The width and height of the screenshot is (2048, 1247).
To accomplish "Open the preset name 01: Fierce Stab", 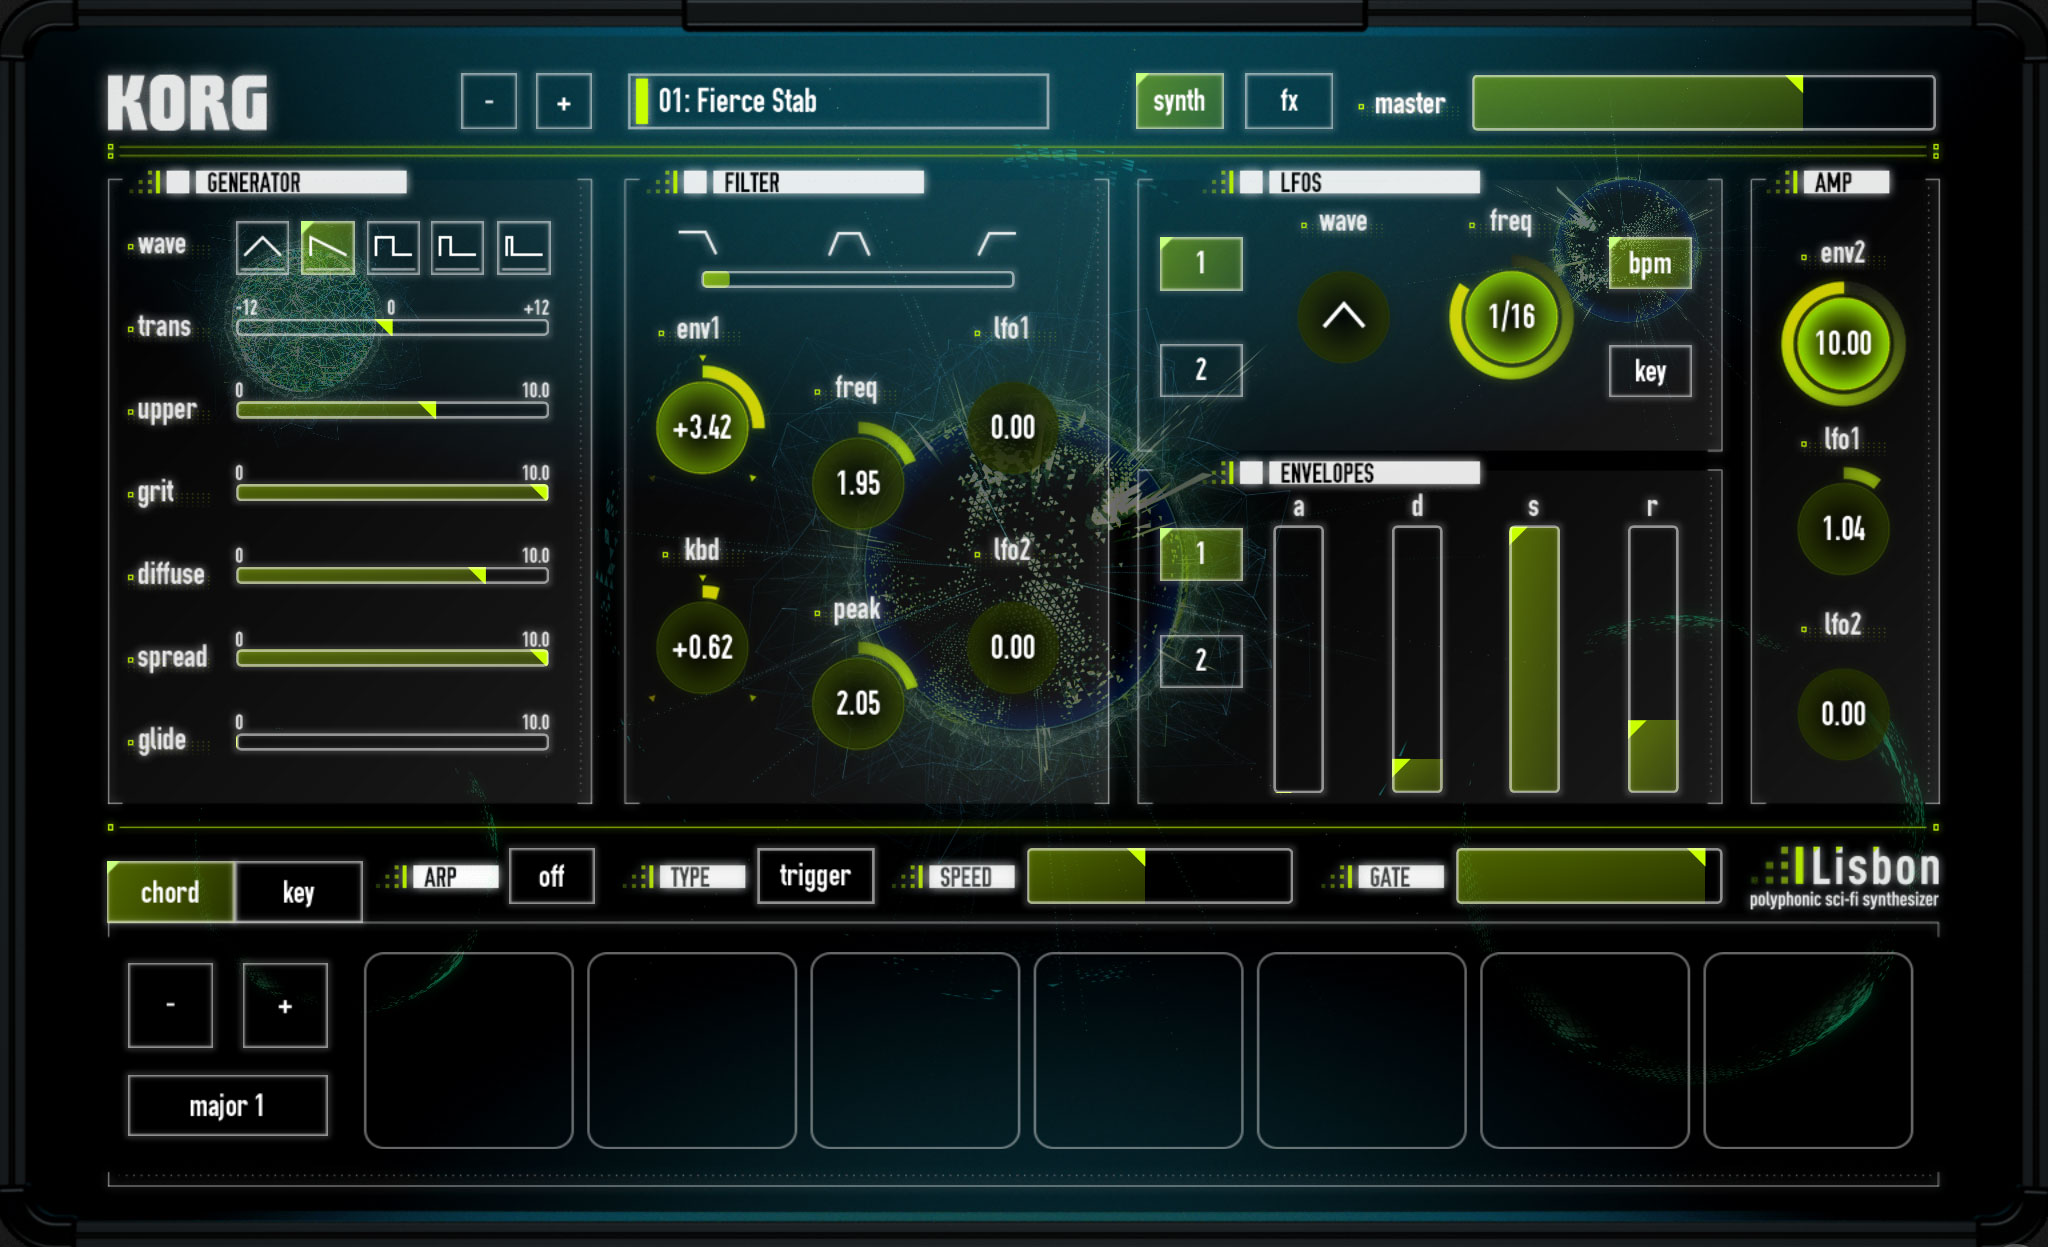I will click(x=838, y=101).
